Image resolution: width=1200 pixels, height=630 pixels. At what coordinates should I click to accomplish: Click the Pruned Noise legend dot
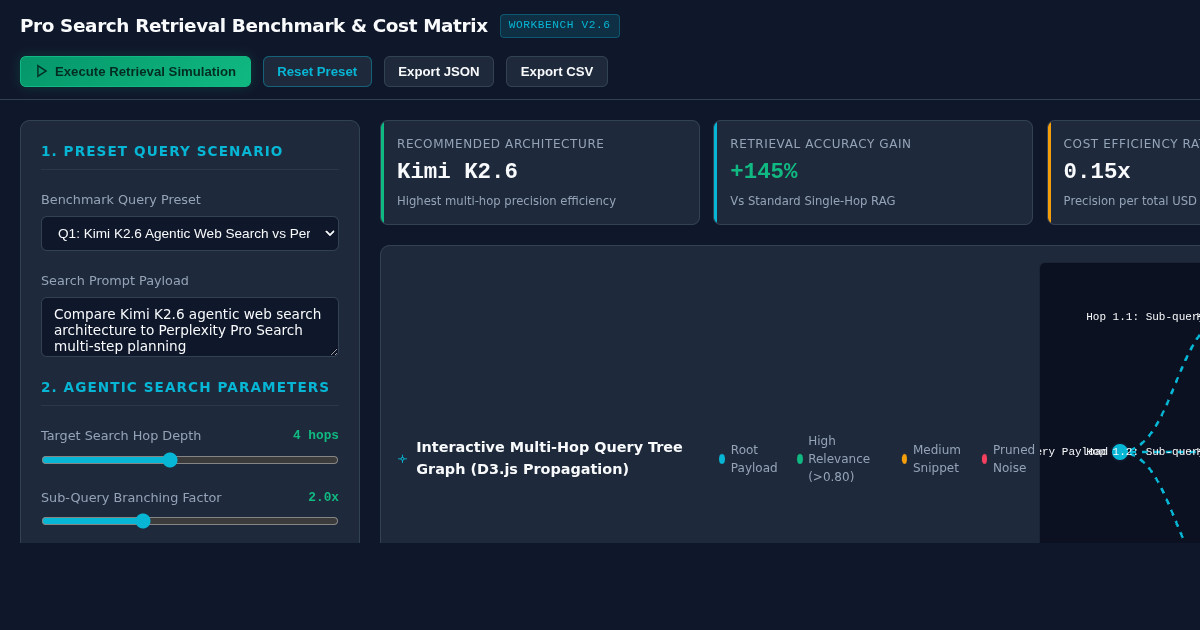pos(985,459)
